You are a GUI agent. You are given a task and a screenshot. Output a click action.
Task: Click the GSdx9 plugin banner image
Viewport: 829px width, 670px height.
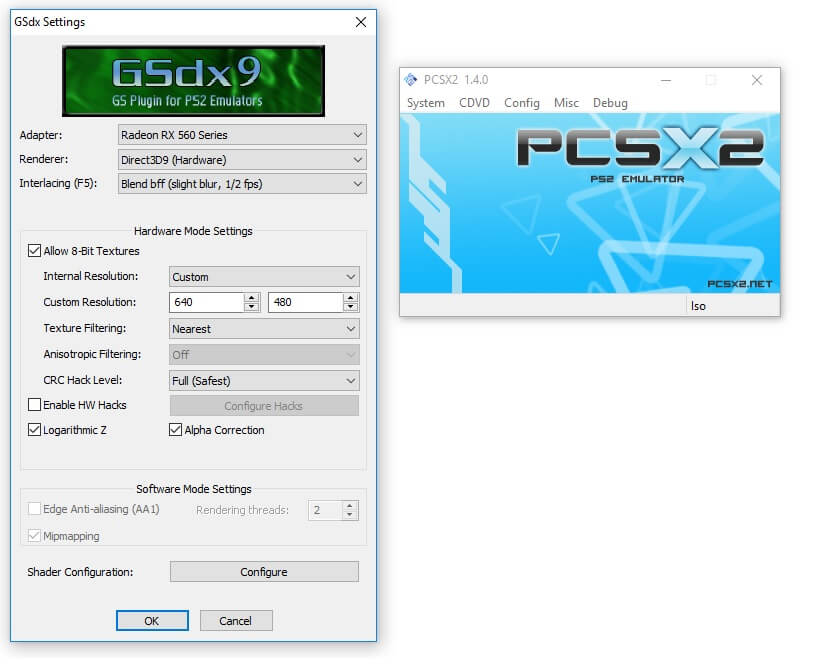[x=194, y=81]
